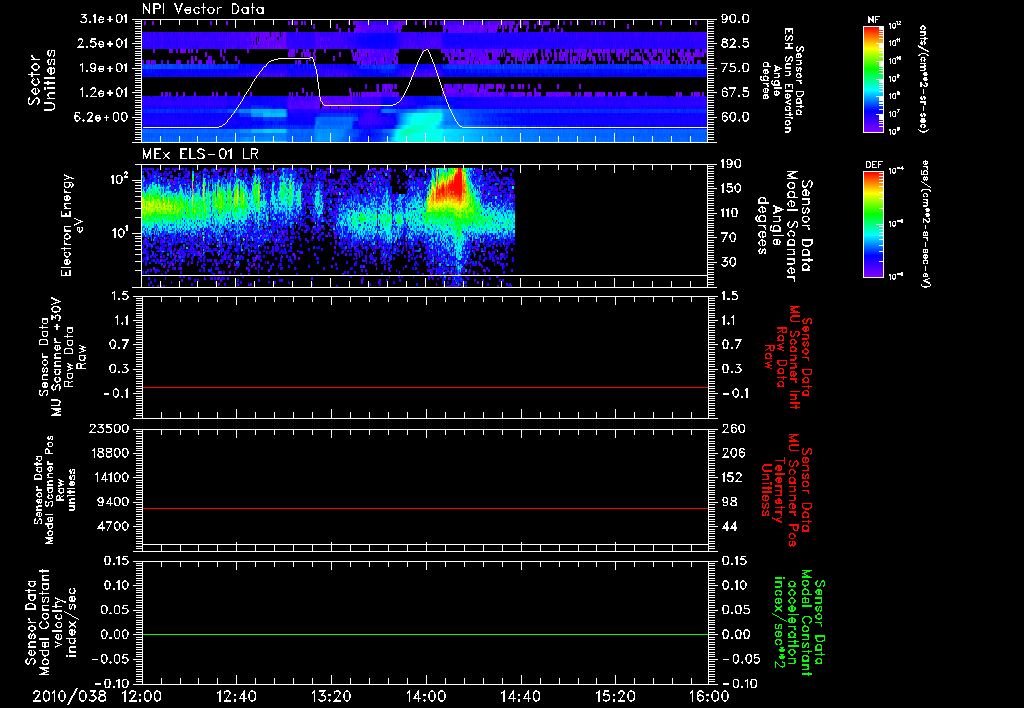Click the 16:00 time tick label
1024x708 pixels.
click(x=709, y=696)
